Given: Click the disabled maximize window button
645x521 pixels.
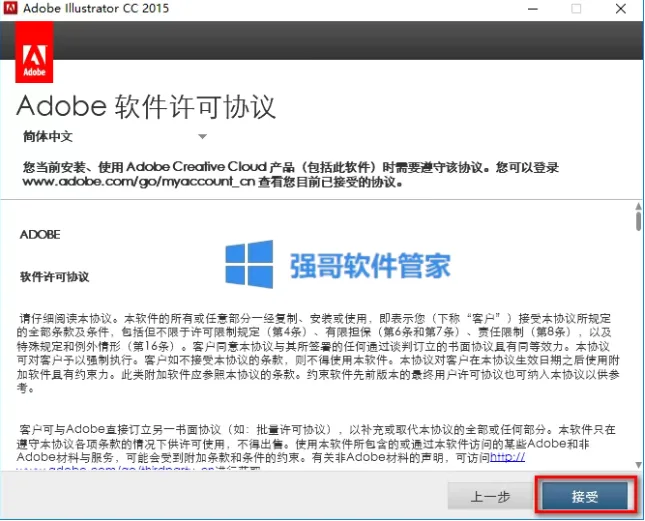Looking at the screenshot, I should pos(576,9).
